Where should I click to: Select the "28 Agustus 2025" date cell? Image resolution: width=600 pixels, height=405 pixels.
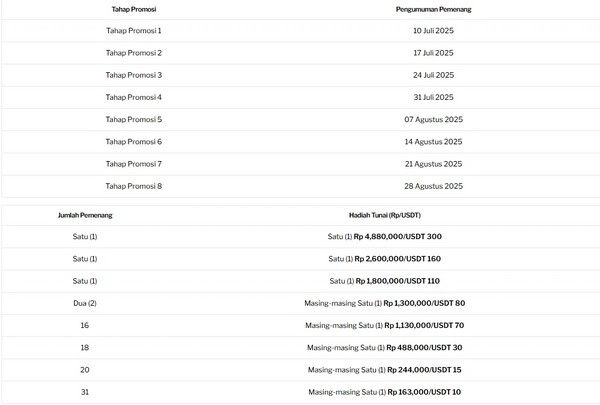[x=433, y=186]
